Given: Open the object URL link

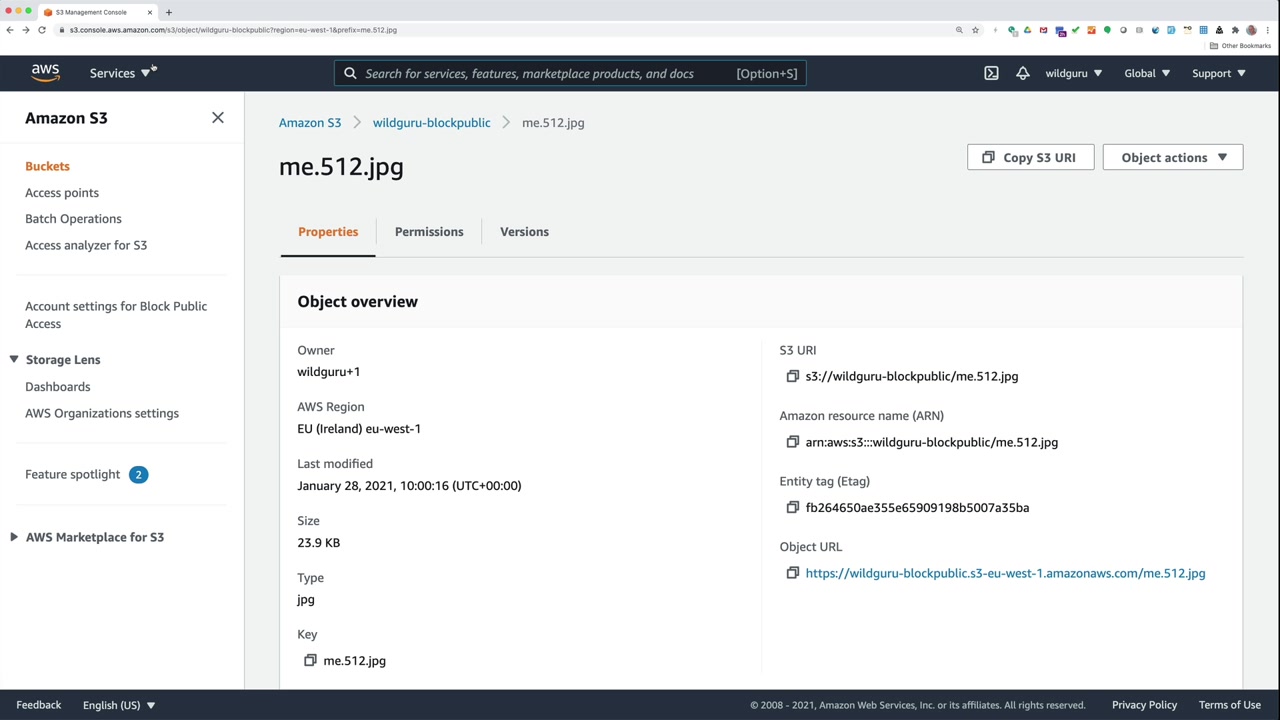Looking at the screenshot, I should pyautogui.click(x=1005, y=573).
